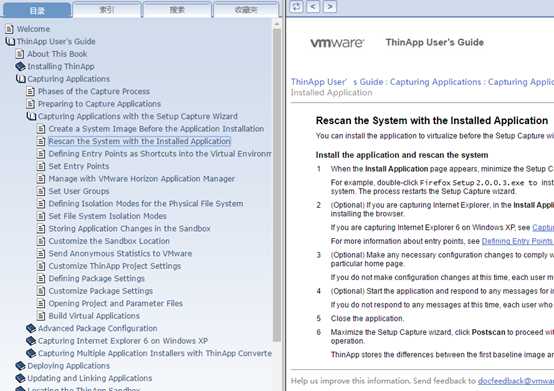Click page icon for Rescan the System entry
554x391 pixels.
(41, 141)
